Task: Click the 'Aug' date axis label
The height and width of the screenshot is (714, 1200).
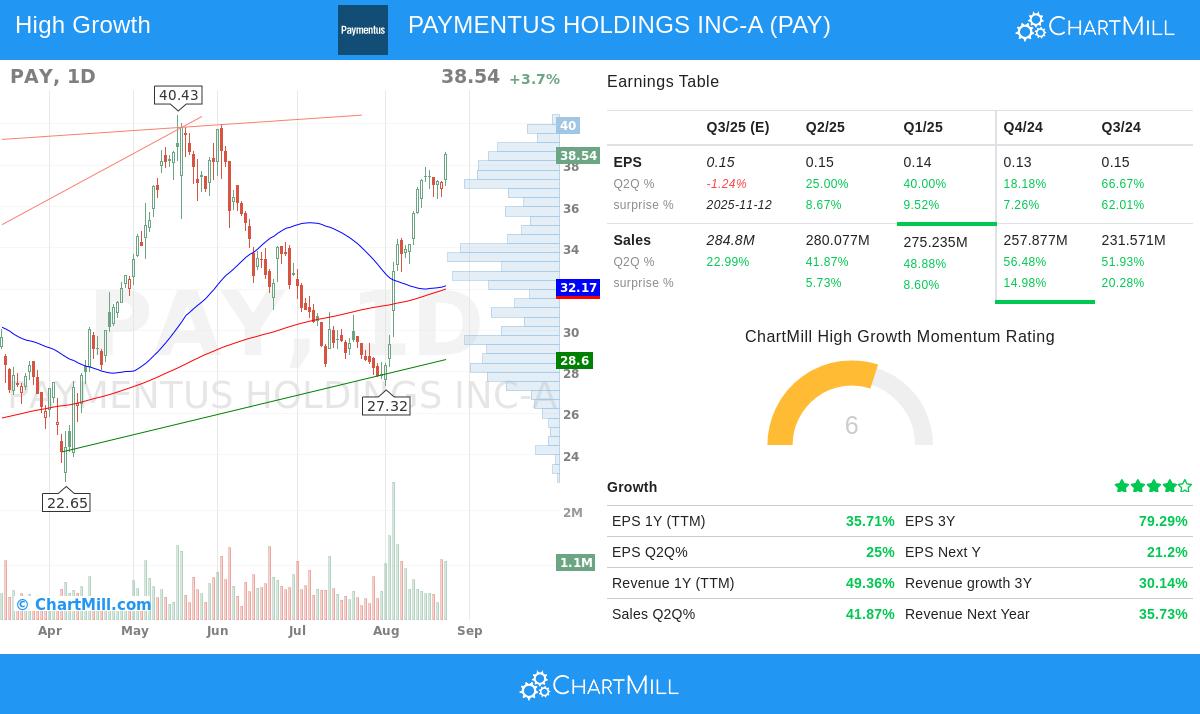Action: 386,631
